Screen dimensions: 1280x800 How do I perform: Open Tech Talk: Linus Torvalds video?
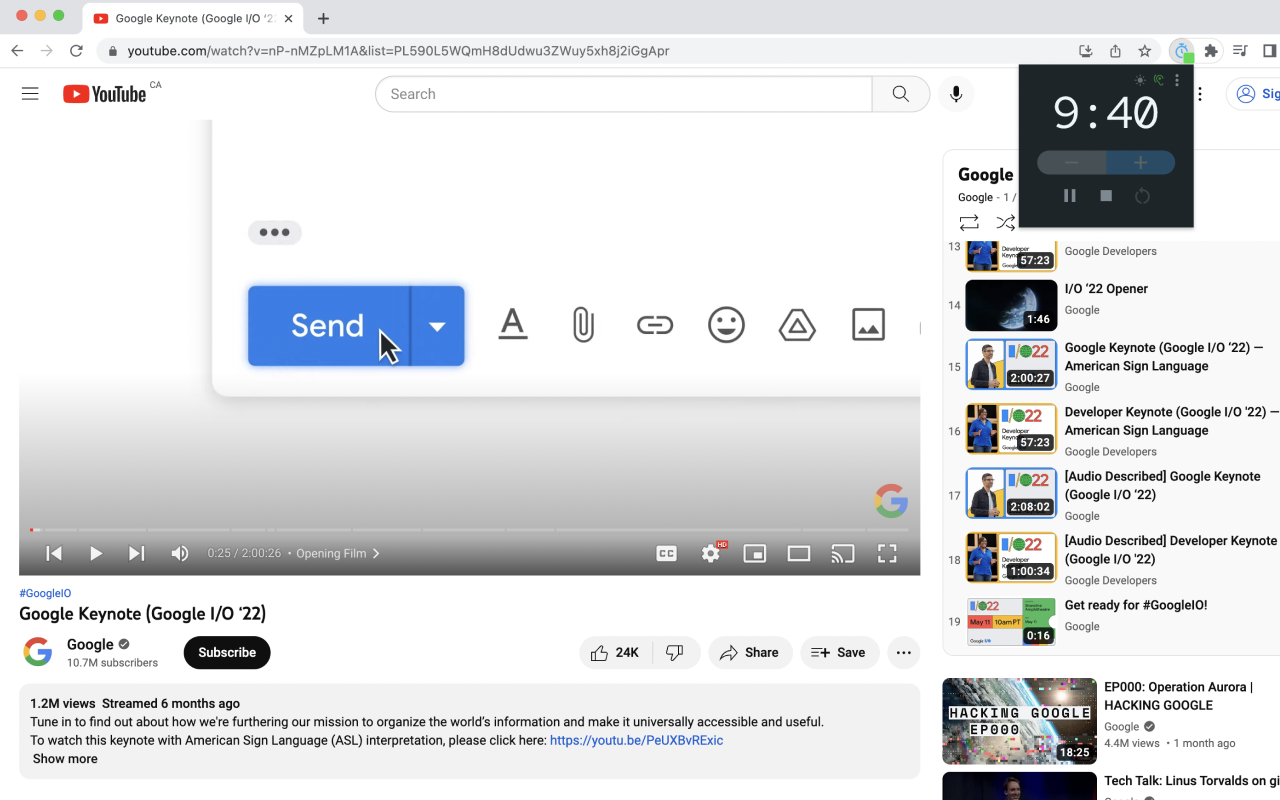point(1111,786)
